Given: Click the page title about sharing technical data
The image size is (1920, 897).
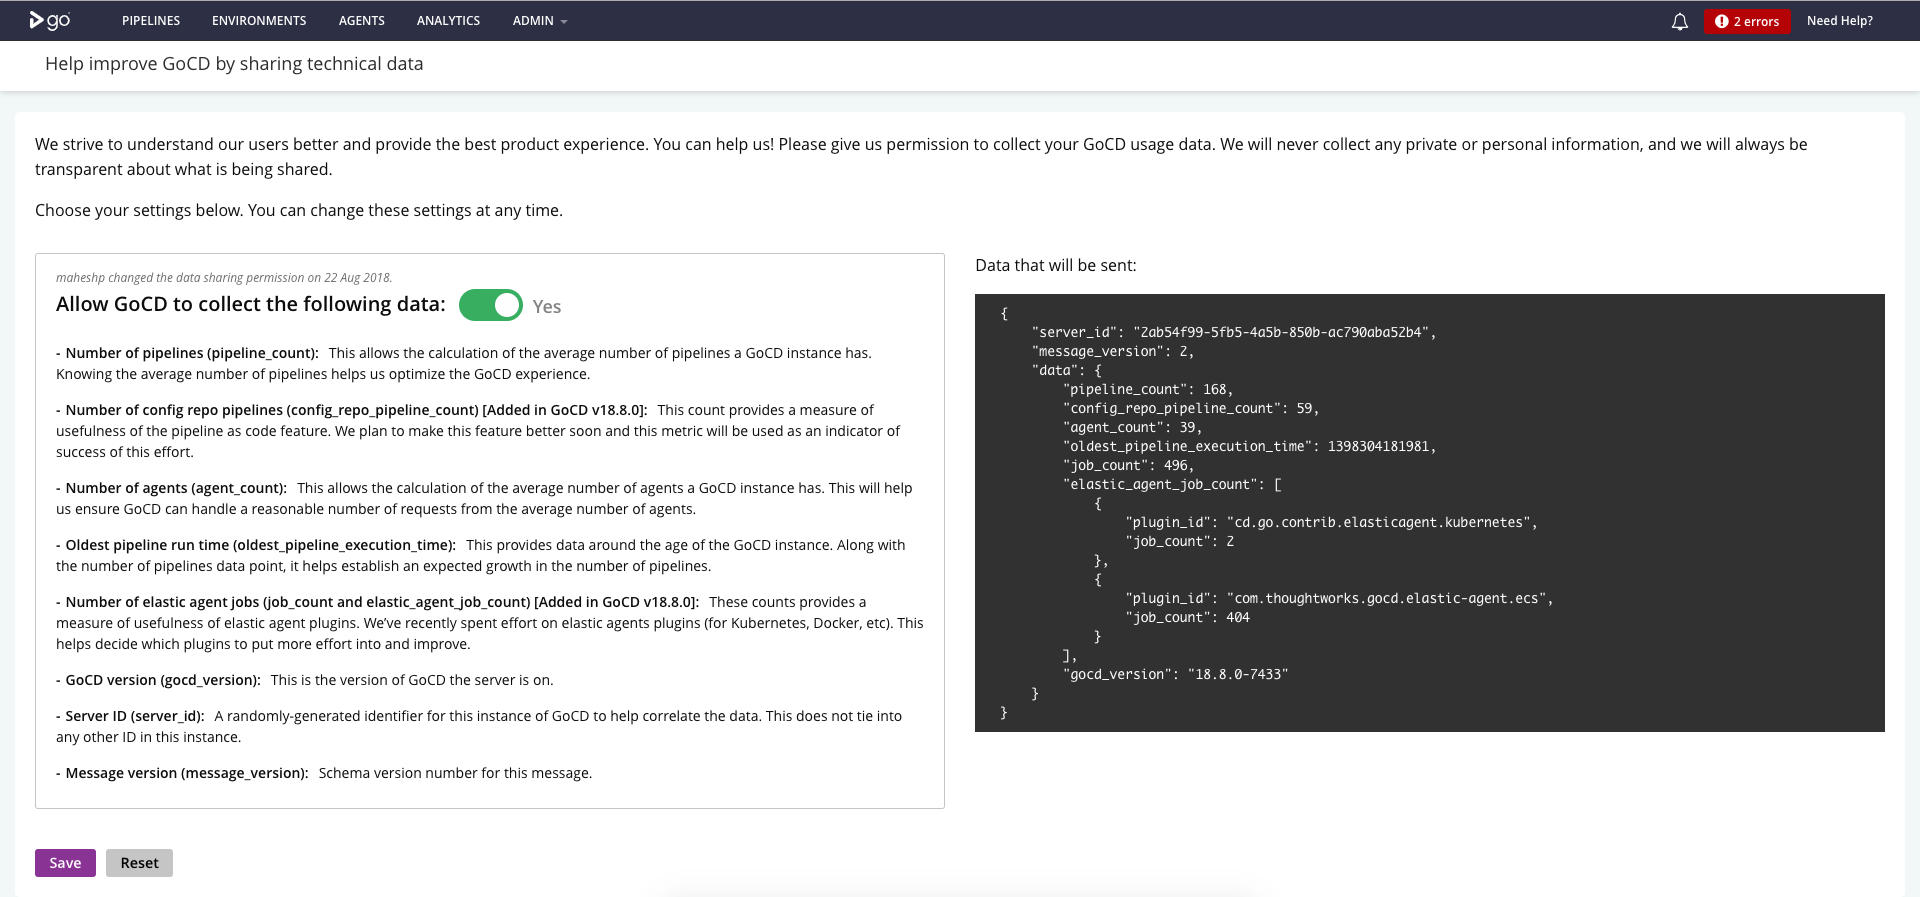Looking at the screenshot, I should [x=234, y=64].
